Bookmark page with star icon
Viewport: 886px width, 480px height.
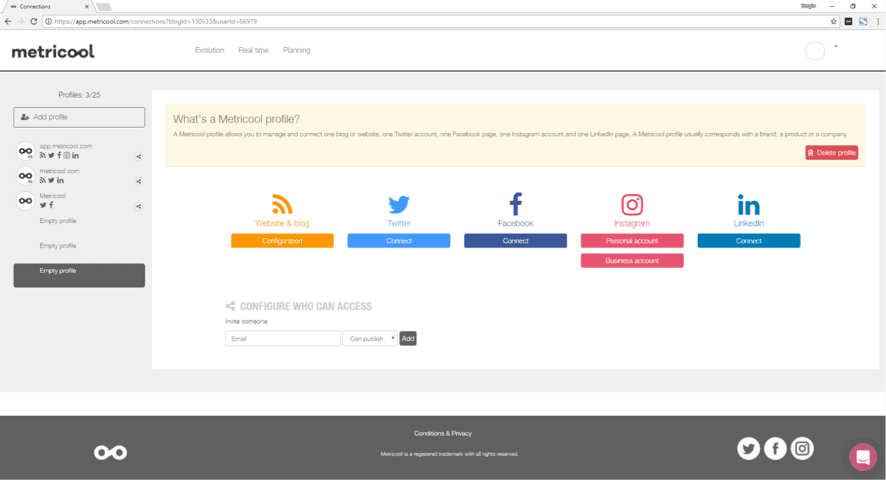833,21
